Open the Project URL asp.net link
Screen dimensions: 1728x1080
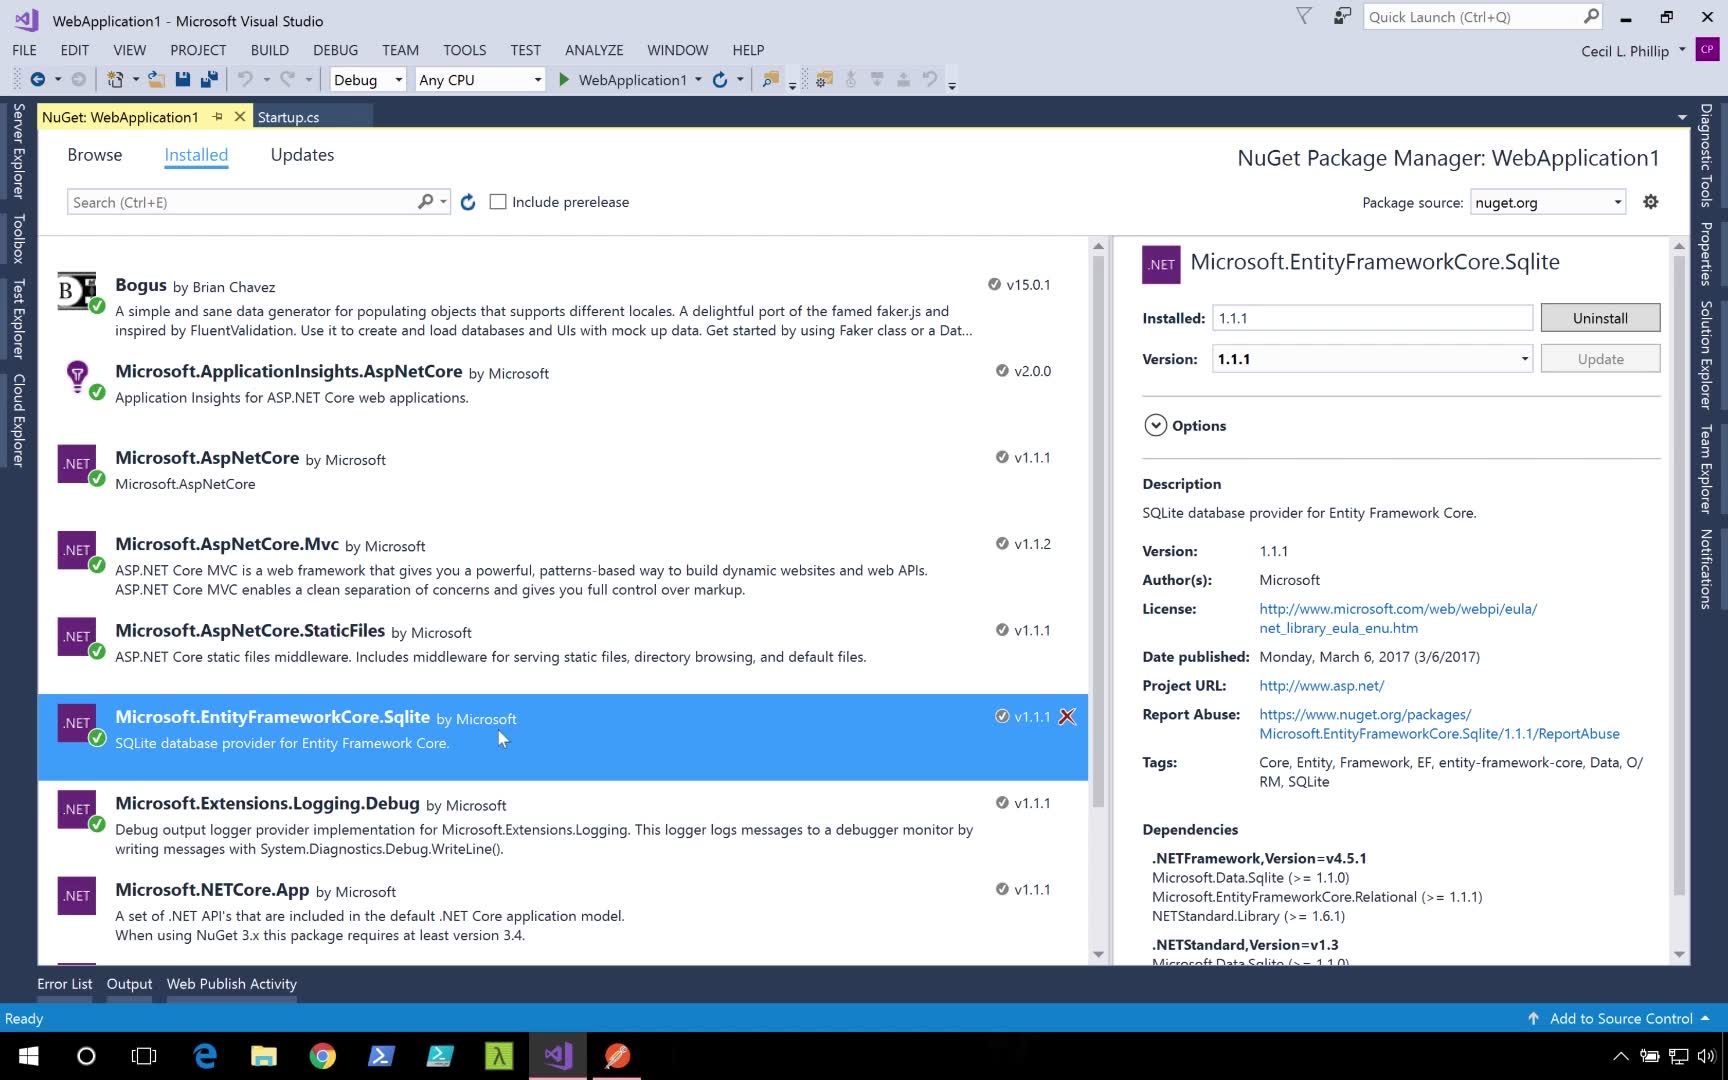click(x=1321, y=686)
